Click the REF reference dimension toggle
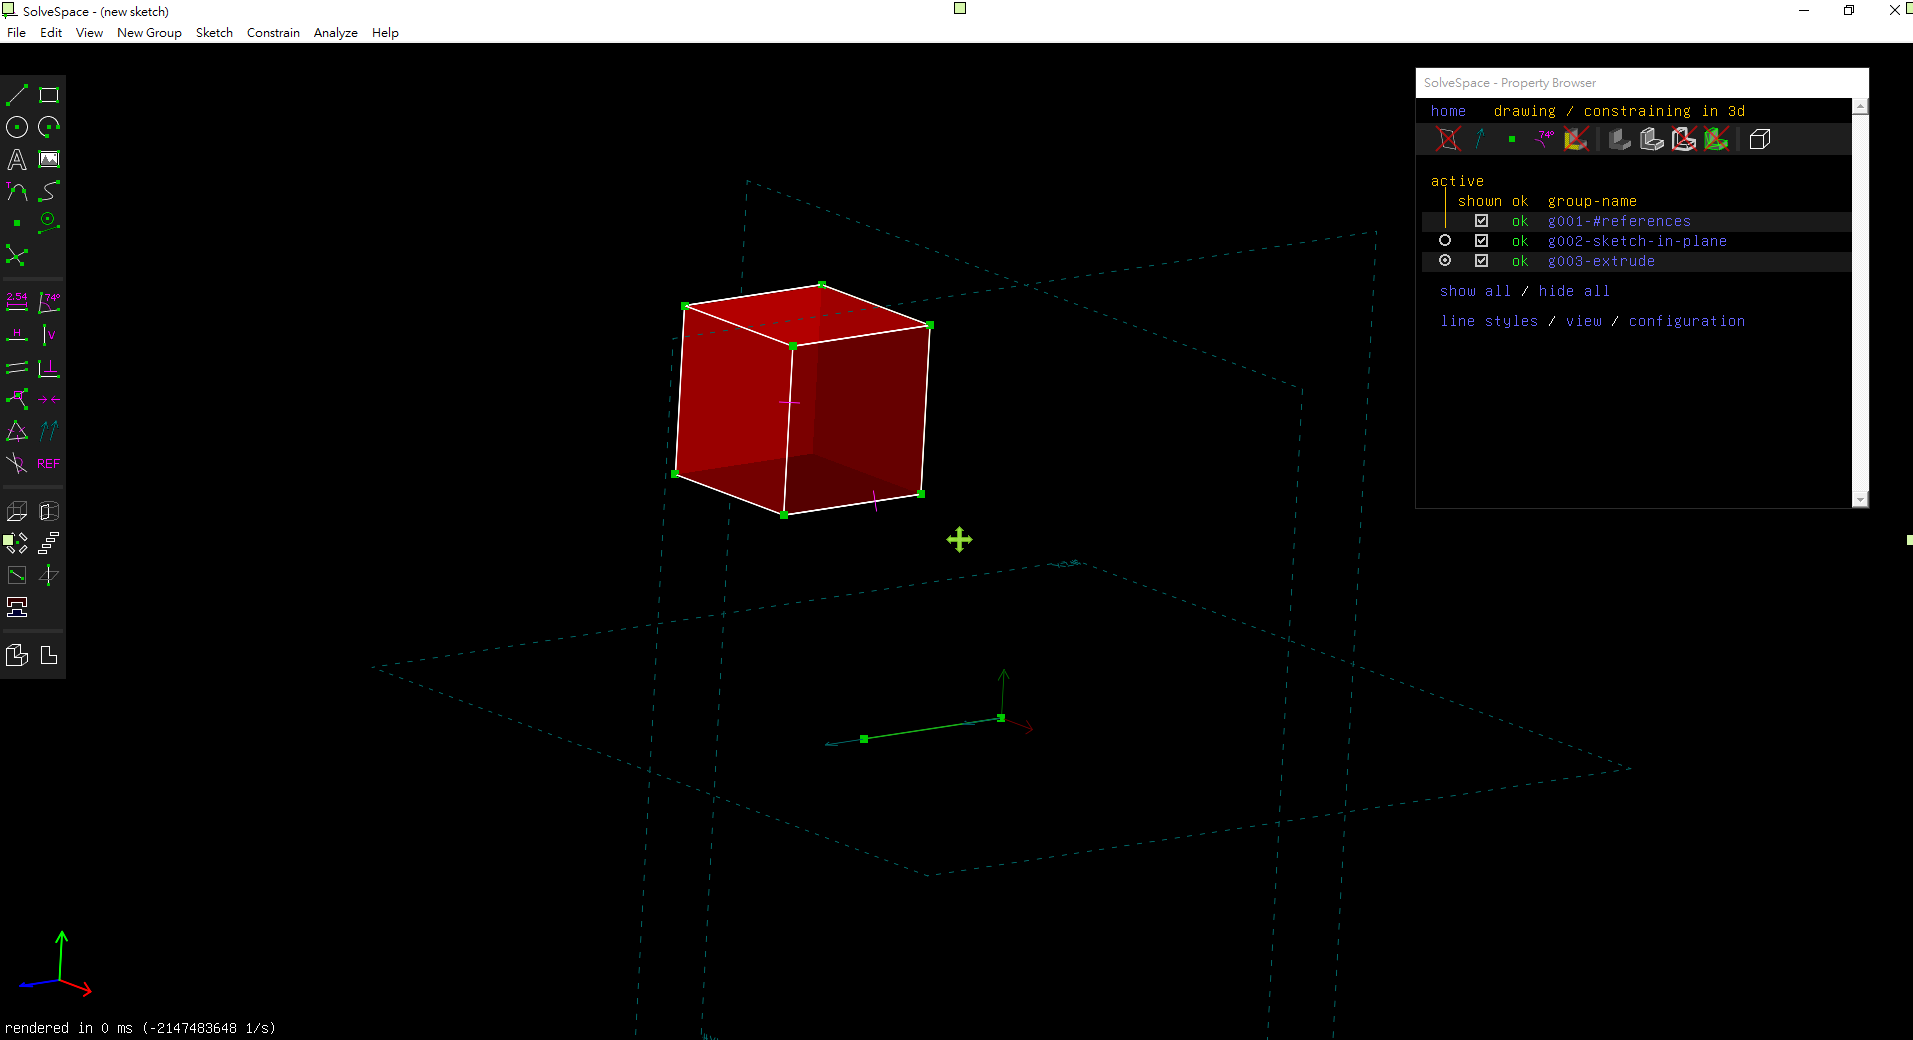The image size is (1913, 1040). pos(49,463)
